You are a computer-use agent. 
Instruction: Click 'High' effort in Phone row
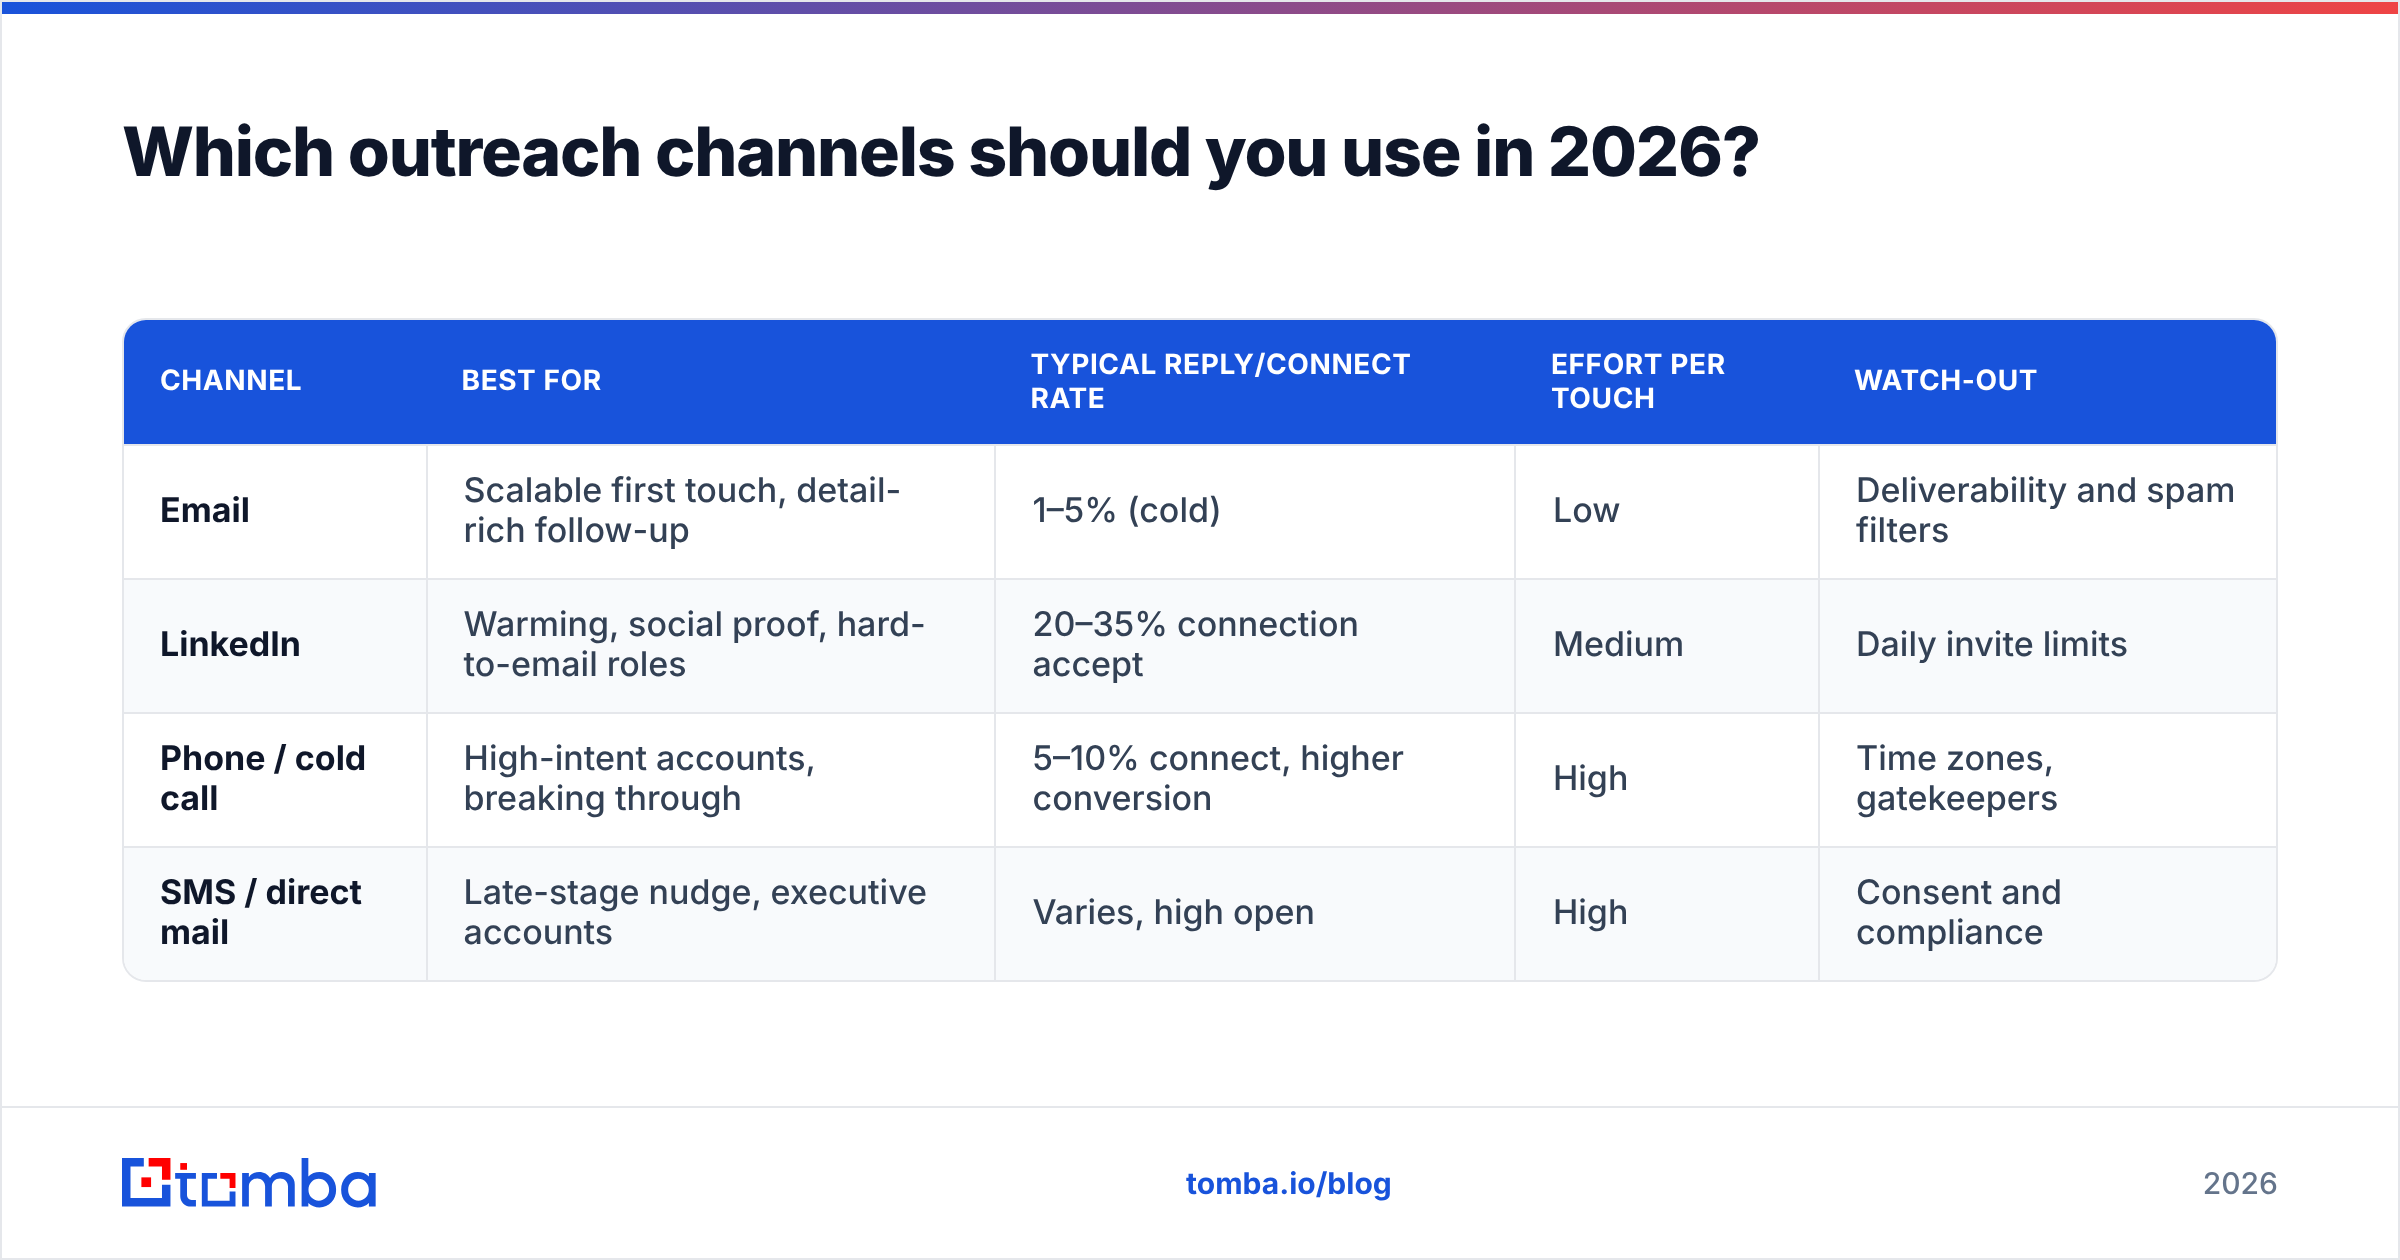1667,779
